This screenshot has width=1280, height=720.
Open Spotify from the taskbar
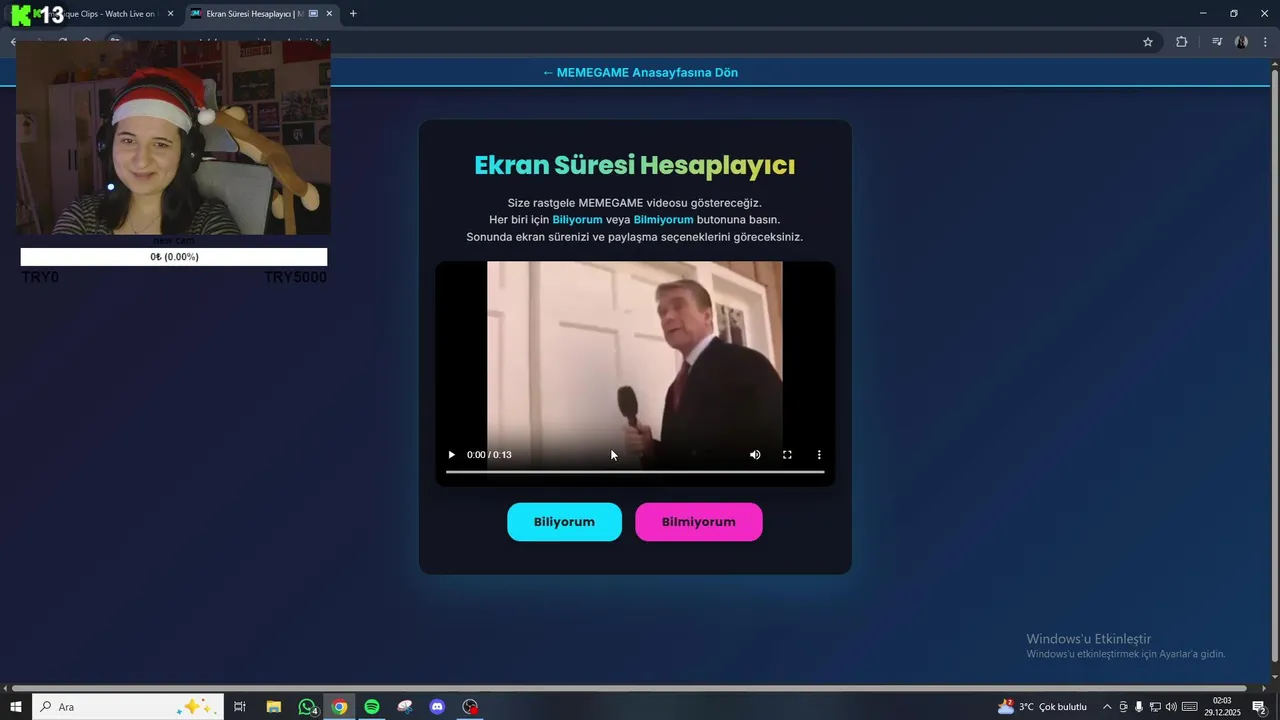coord(372,707)
